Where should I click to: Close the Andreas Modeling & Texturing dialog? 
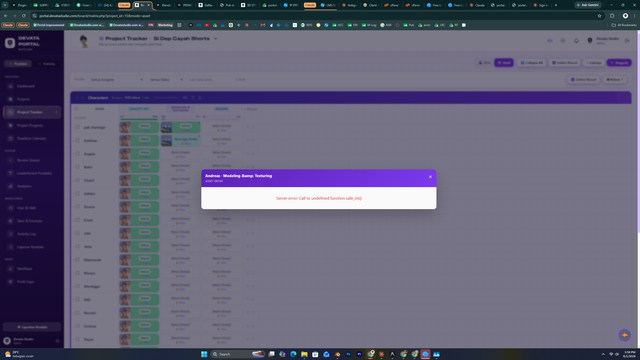click(x=430, y=177)
